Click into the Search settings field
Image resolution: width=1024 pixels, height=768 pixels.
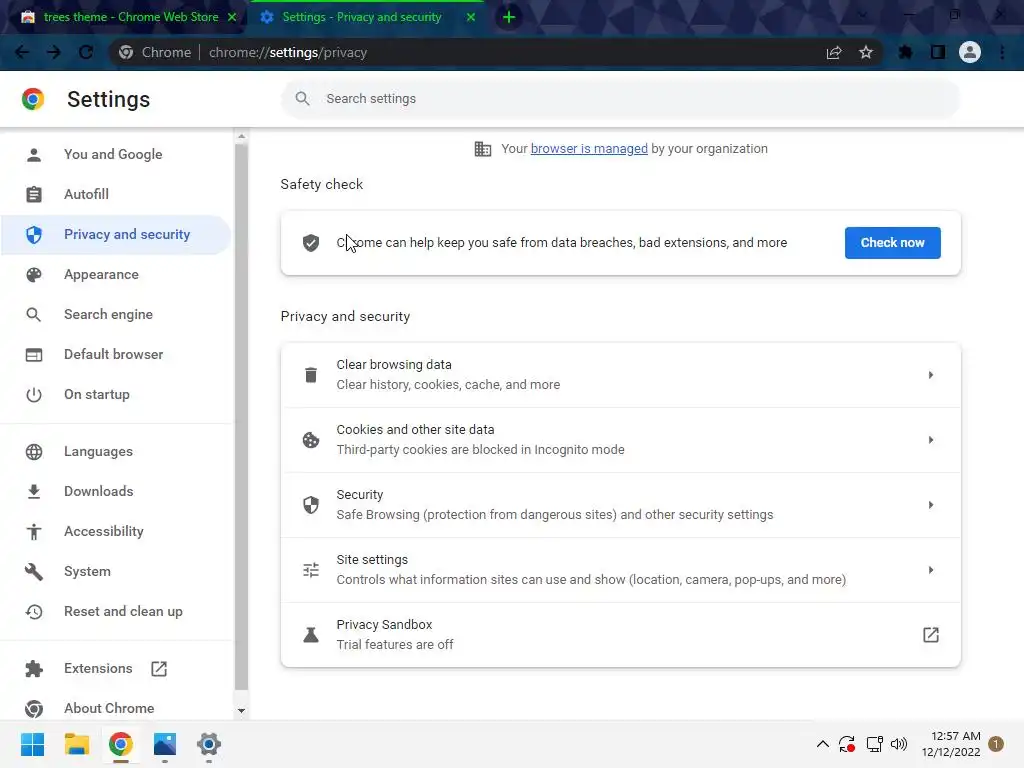tap(620, 99)
